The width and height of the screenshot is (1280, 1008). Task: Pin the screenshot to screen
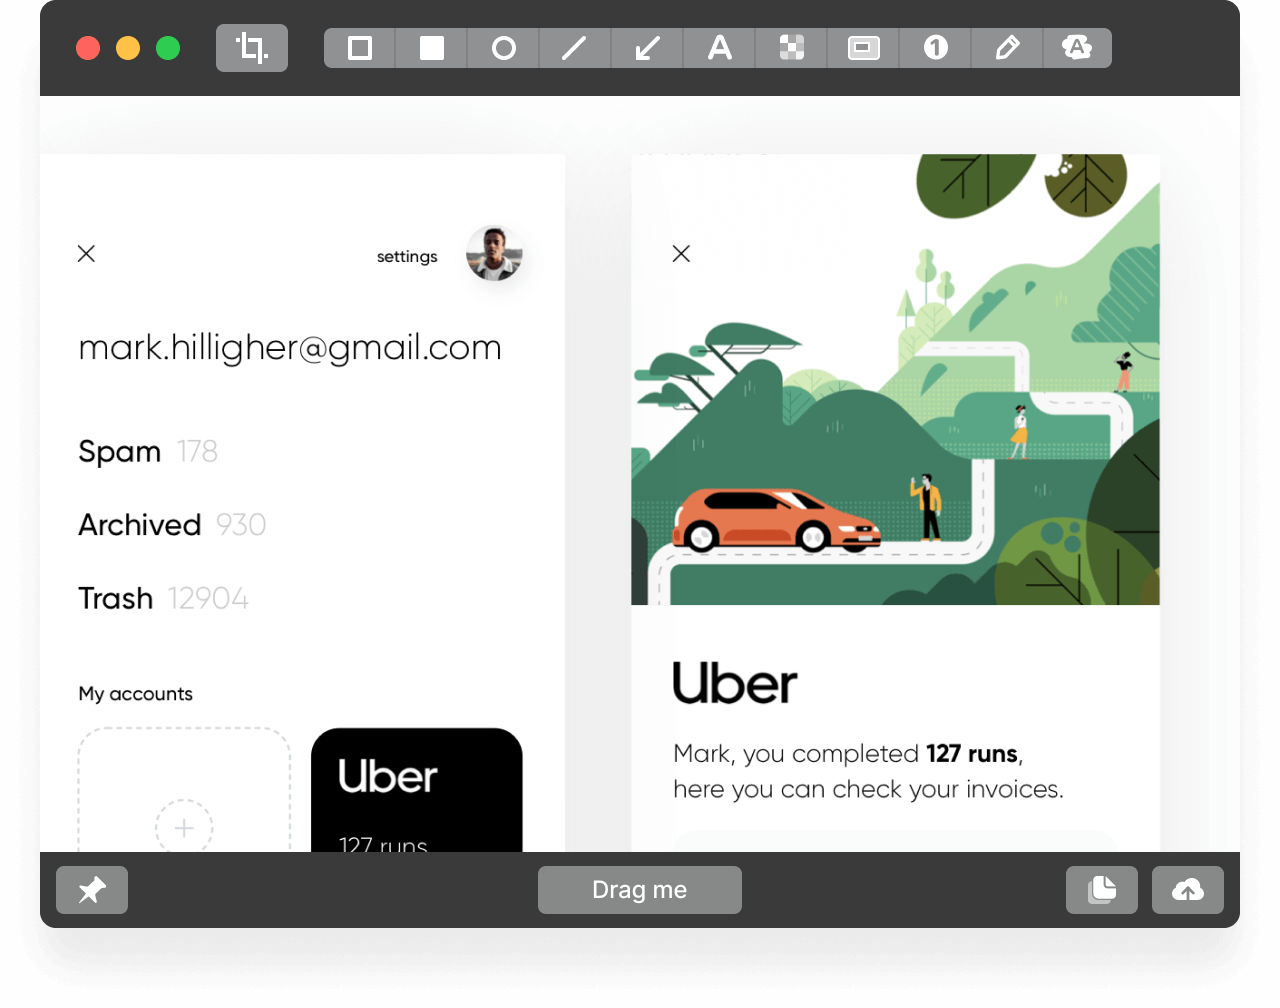[92, 890]
